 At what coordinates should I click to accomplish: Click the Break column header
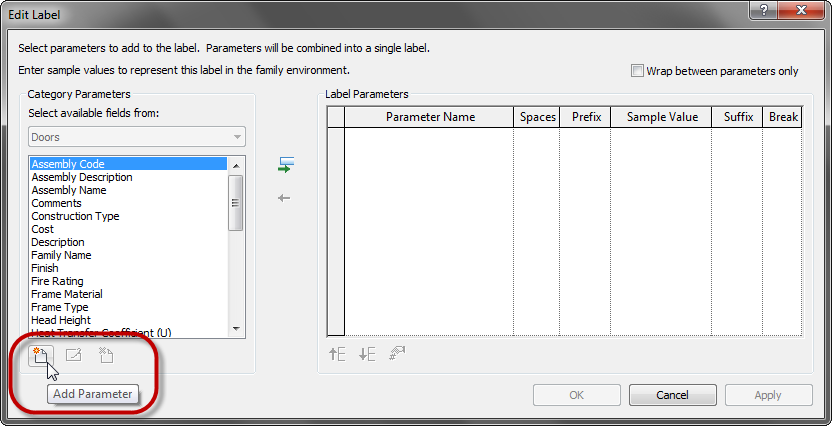(x=783, y=117)
